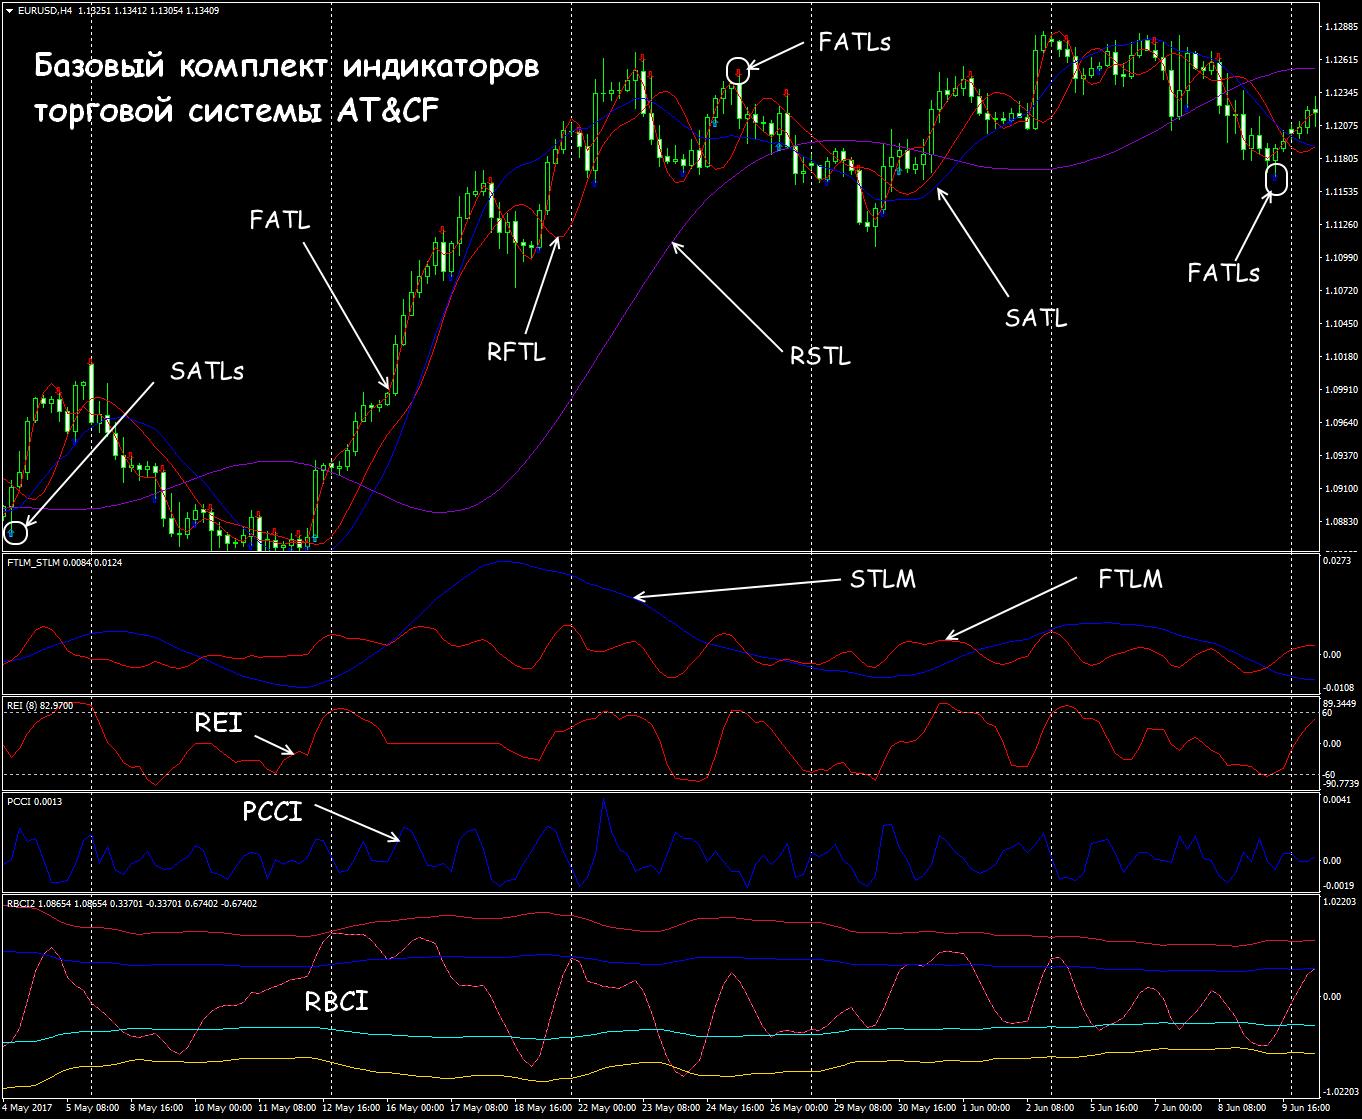Image resolution: width=1362 pixels, height=1120 pixels.
Task: Click the 5 May 08:00 time axis label
Action: tap(94, 1108)
